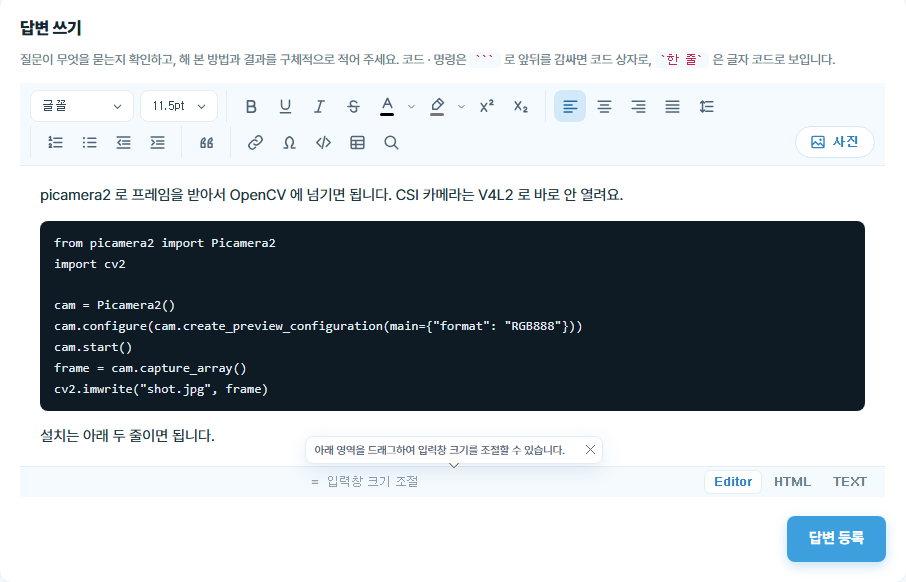Image resolution: width=906 pixels, height=582 pixels.
Task: Apply the font color A button
Action: click(387, 106)
